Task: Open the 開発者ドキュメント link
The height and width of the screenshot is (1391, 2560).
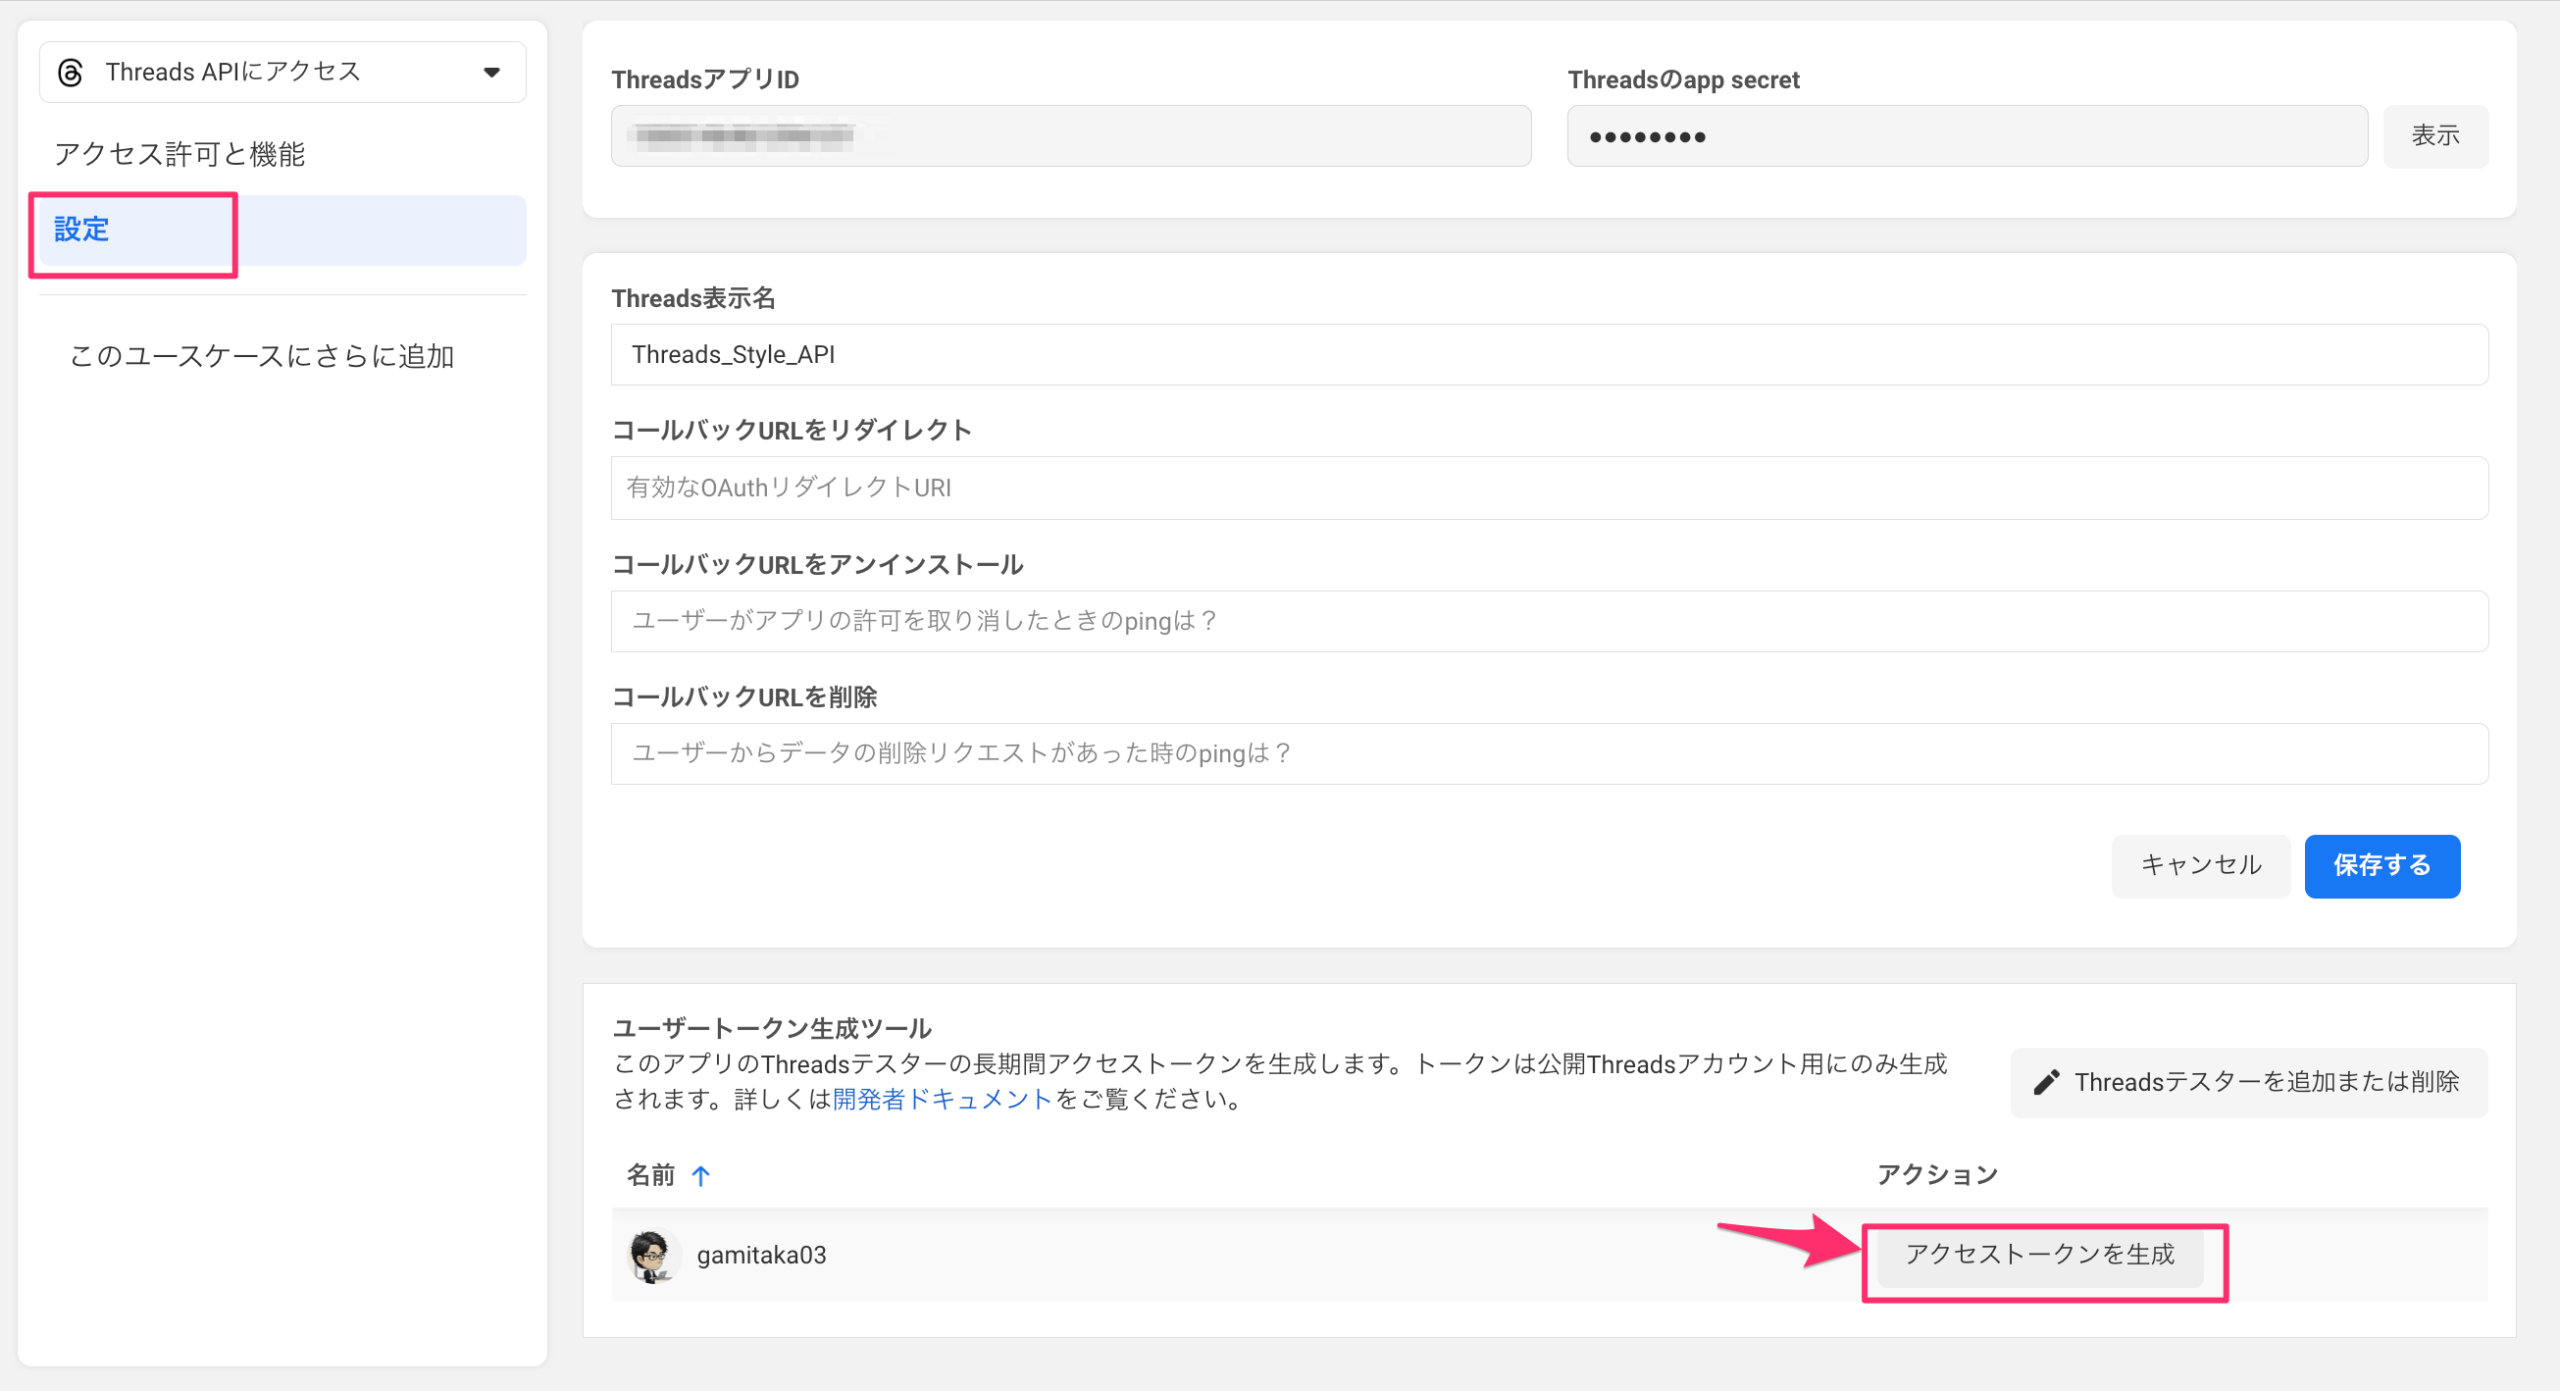Action: click(941, 1099)
